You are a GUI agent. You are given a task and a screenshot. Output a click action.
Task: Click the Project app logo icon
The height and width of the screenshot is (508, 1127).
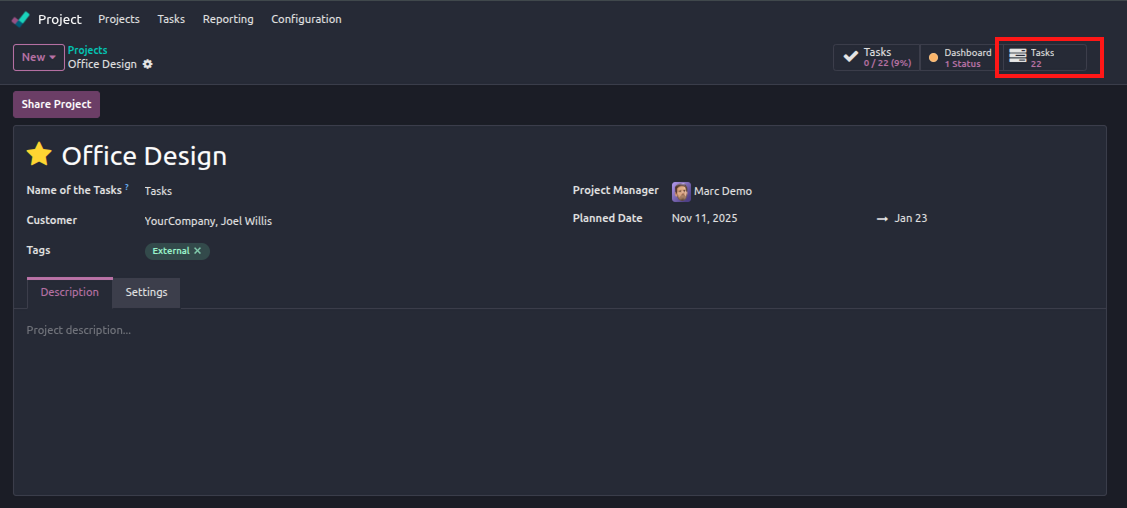(x=21, y=19)
